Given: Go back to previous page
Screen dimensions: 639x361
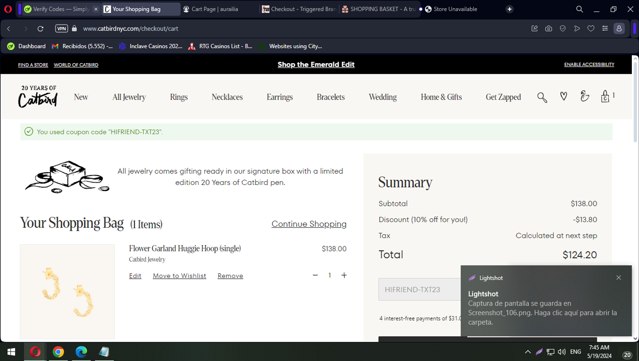Looking at the screenshot, I should pos(9,29).
